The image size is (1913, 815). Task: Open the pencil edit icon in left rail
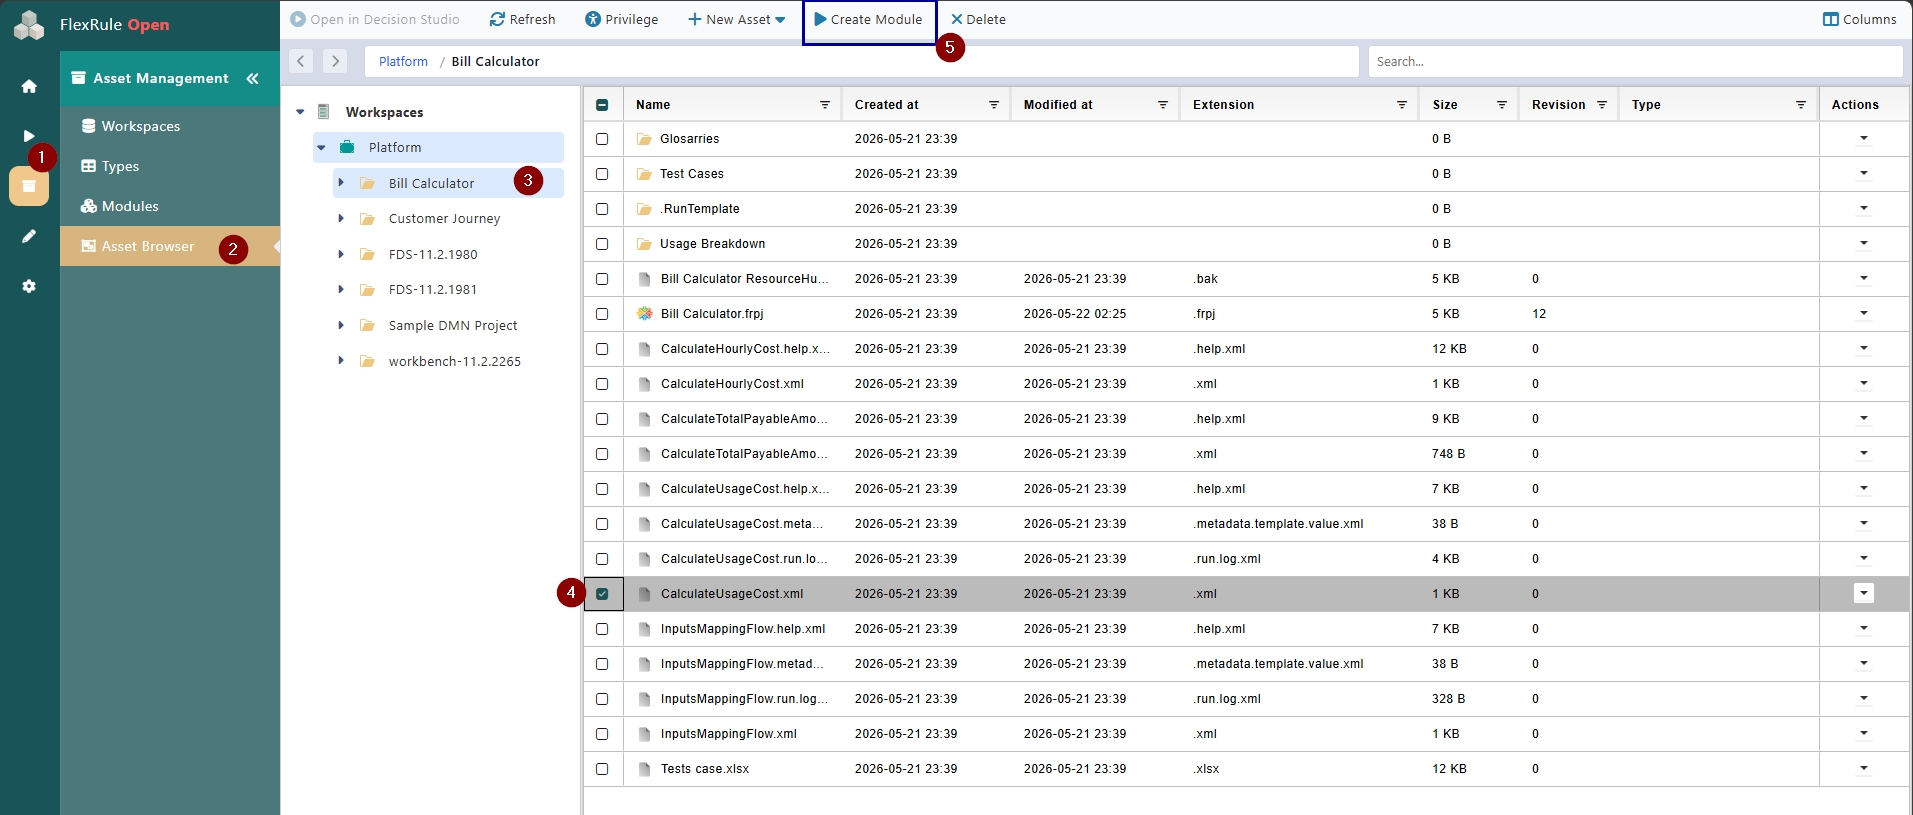coord(29,236)
